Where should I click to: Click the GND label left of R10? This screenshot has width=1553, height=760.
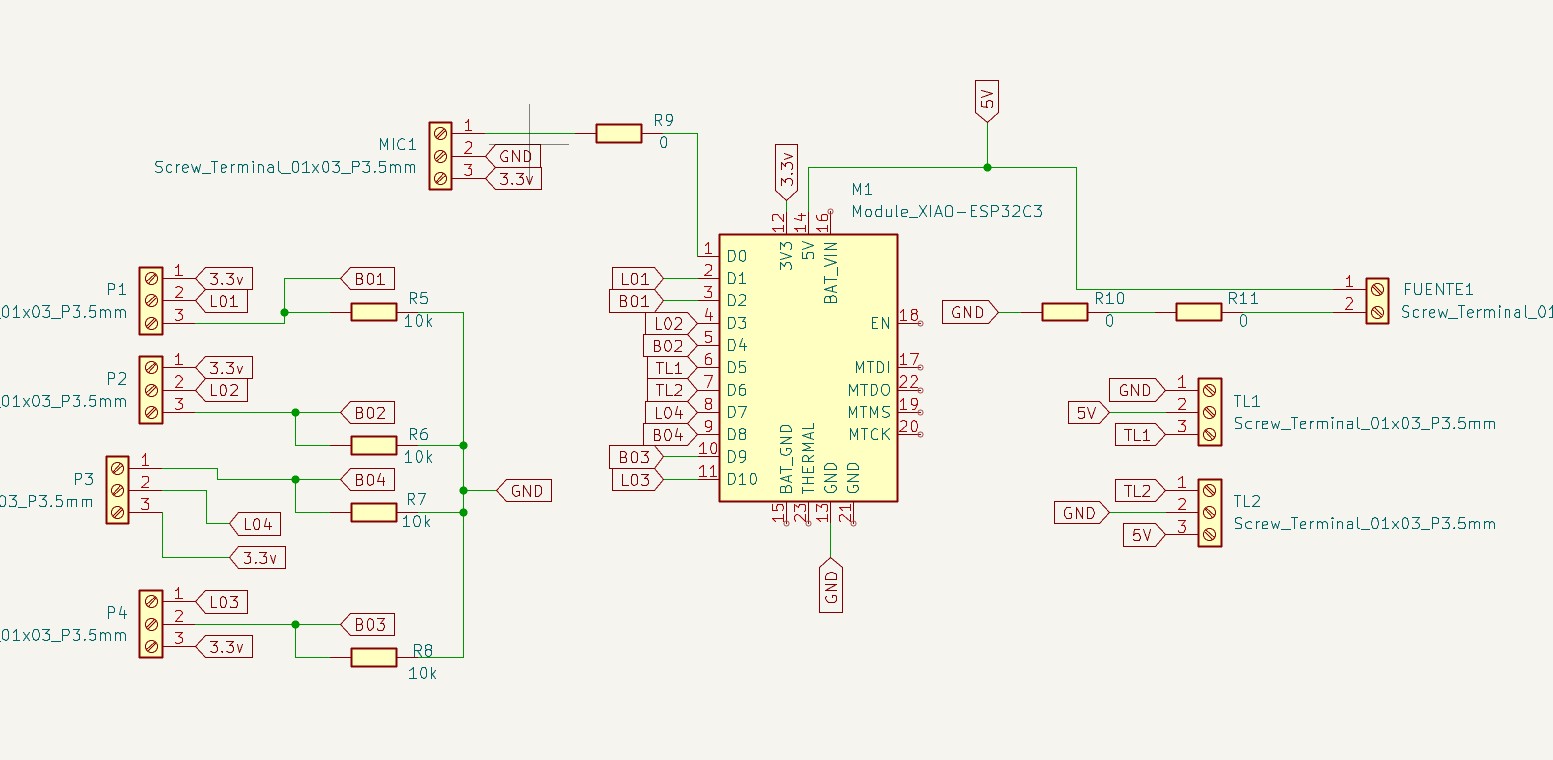(970, 312)
